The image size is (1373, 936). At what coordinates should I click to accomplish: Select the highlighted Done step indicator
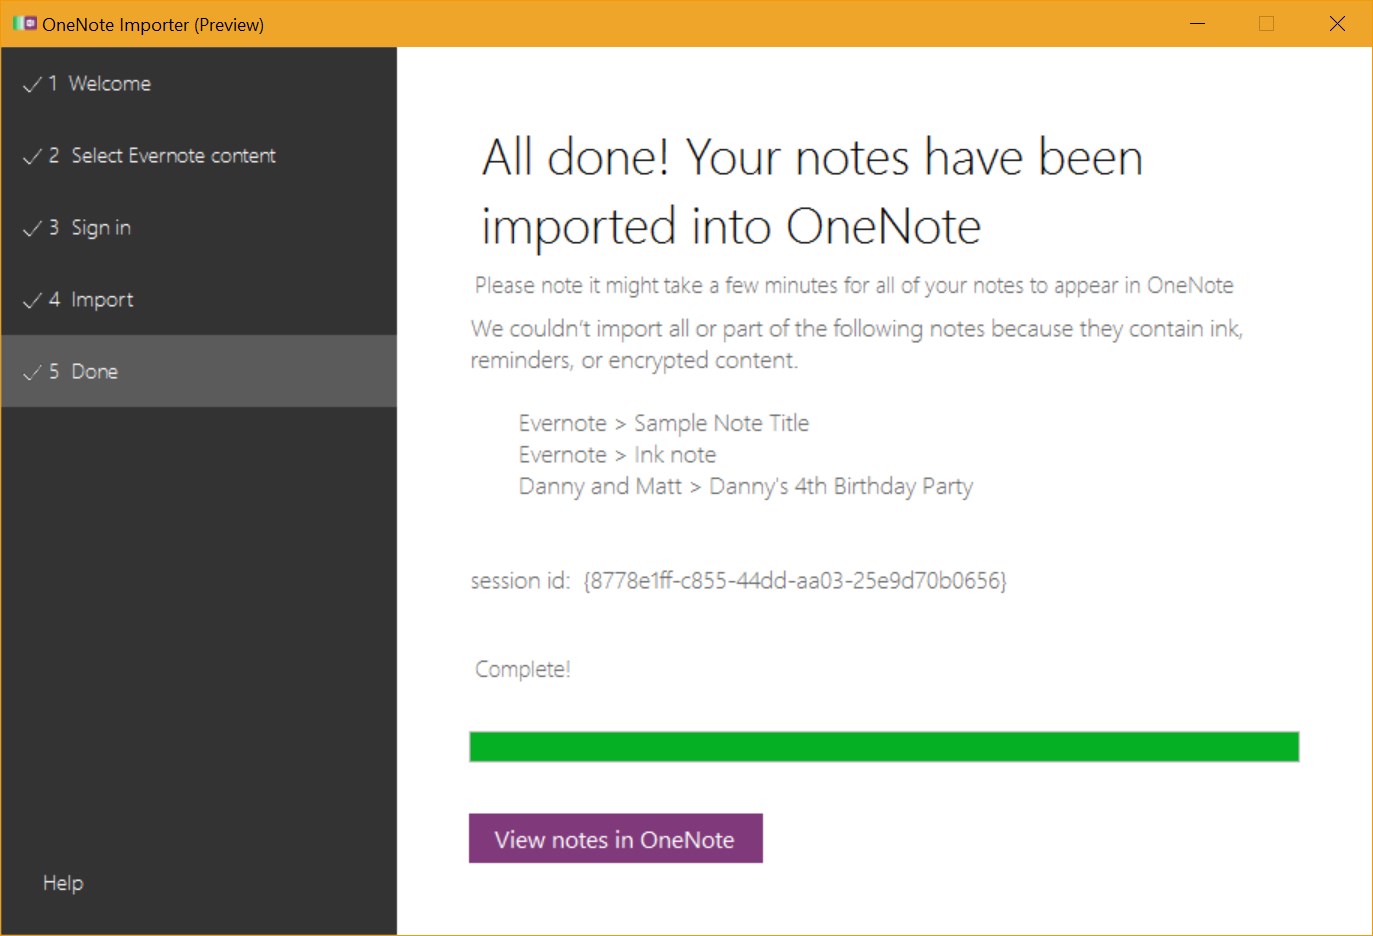tap(94, 371)
